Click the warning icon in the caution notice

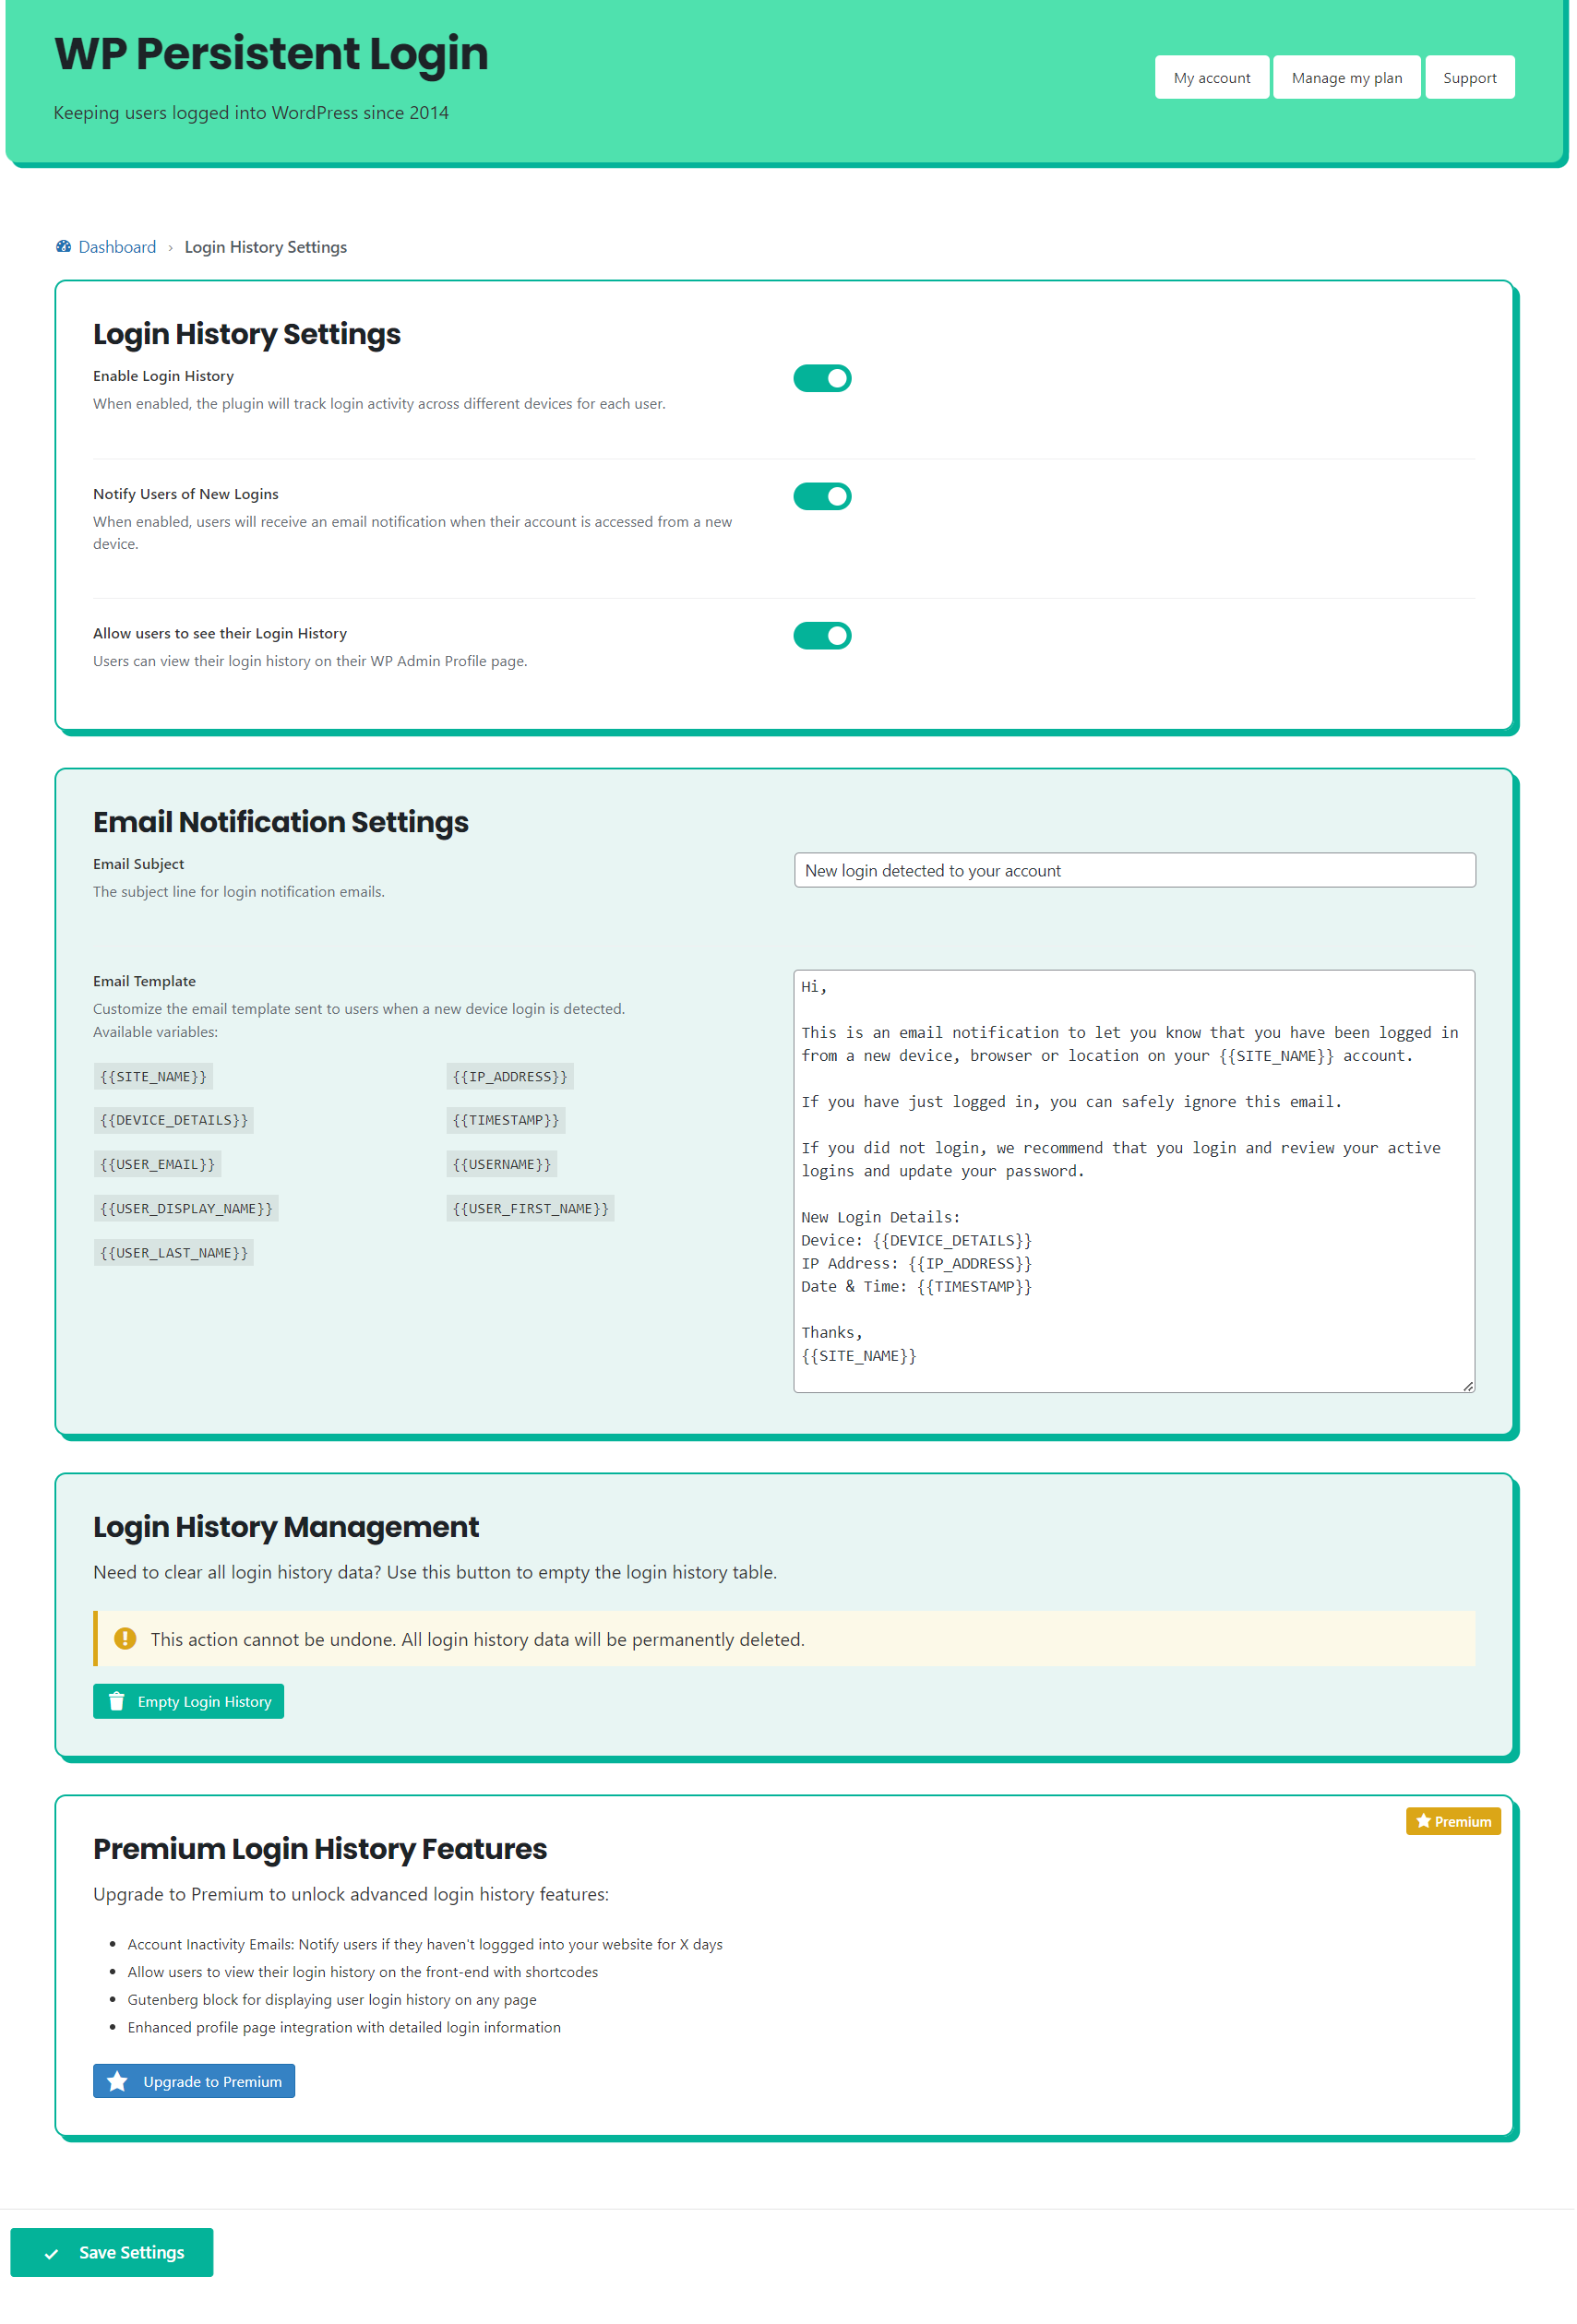coord(125,1638)
